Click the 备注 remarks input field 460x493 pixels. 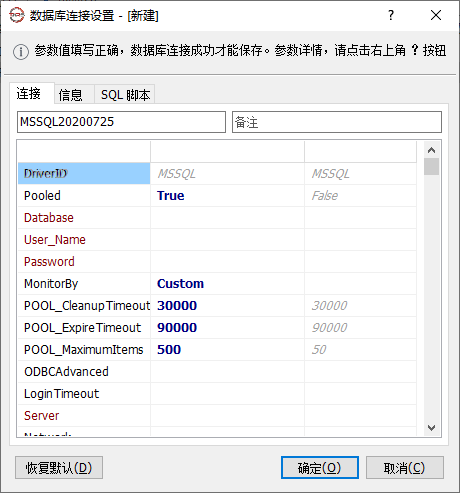337,122
